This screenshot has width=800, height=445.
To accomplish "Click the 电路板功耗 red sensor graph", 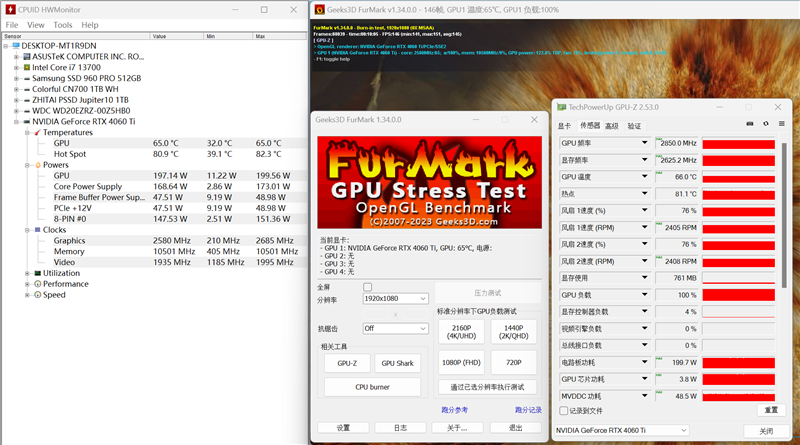I will pyautogui.click(x=738, y=362).
